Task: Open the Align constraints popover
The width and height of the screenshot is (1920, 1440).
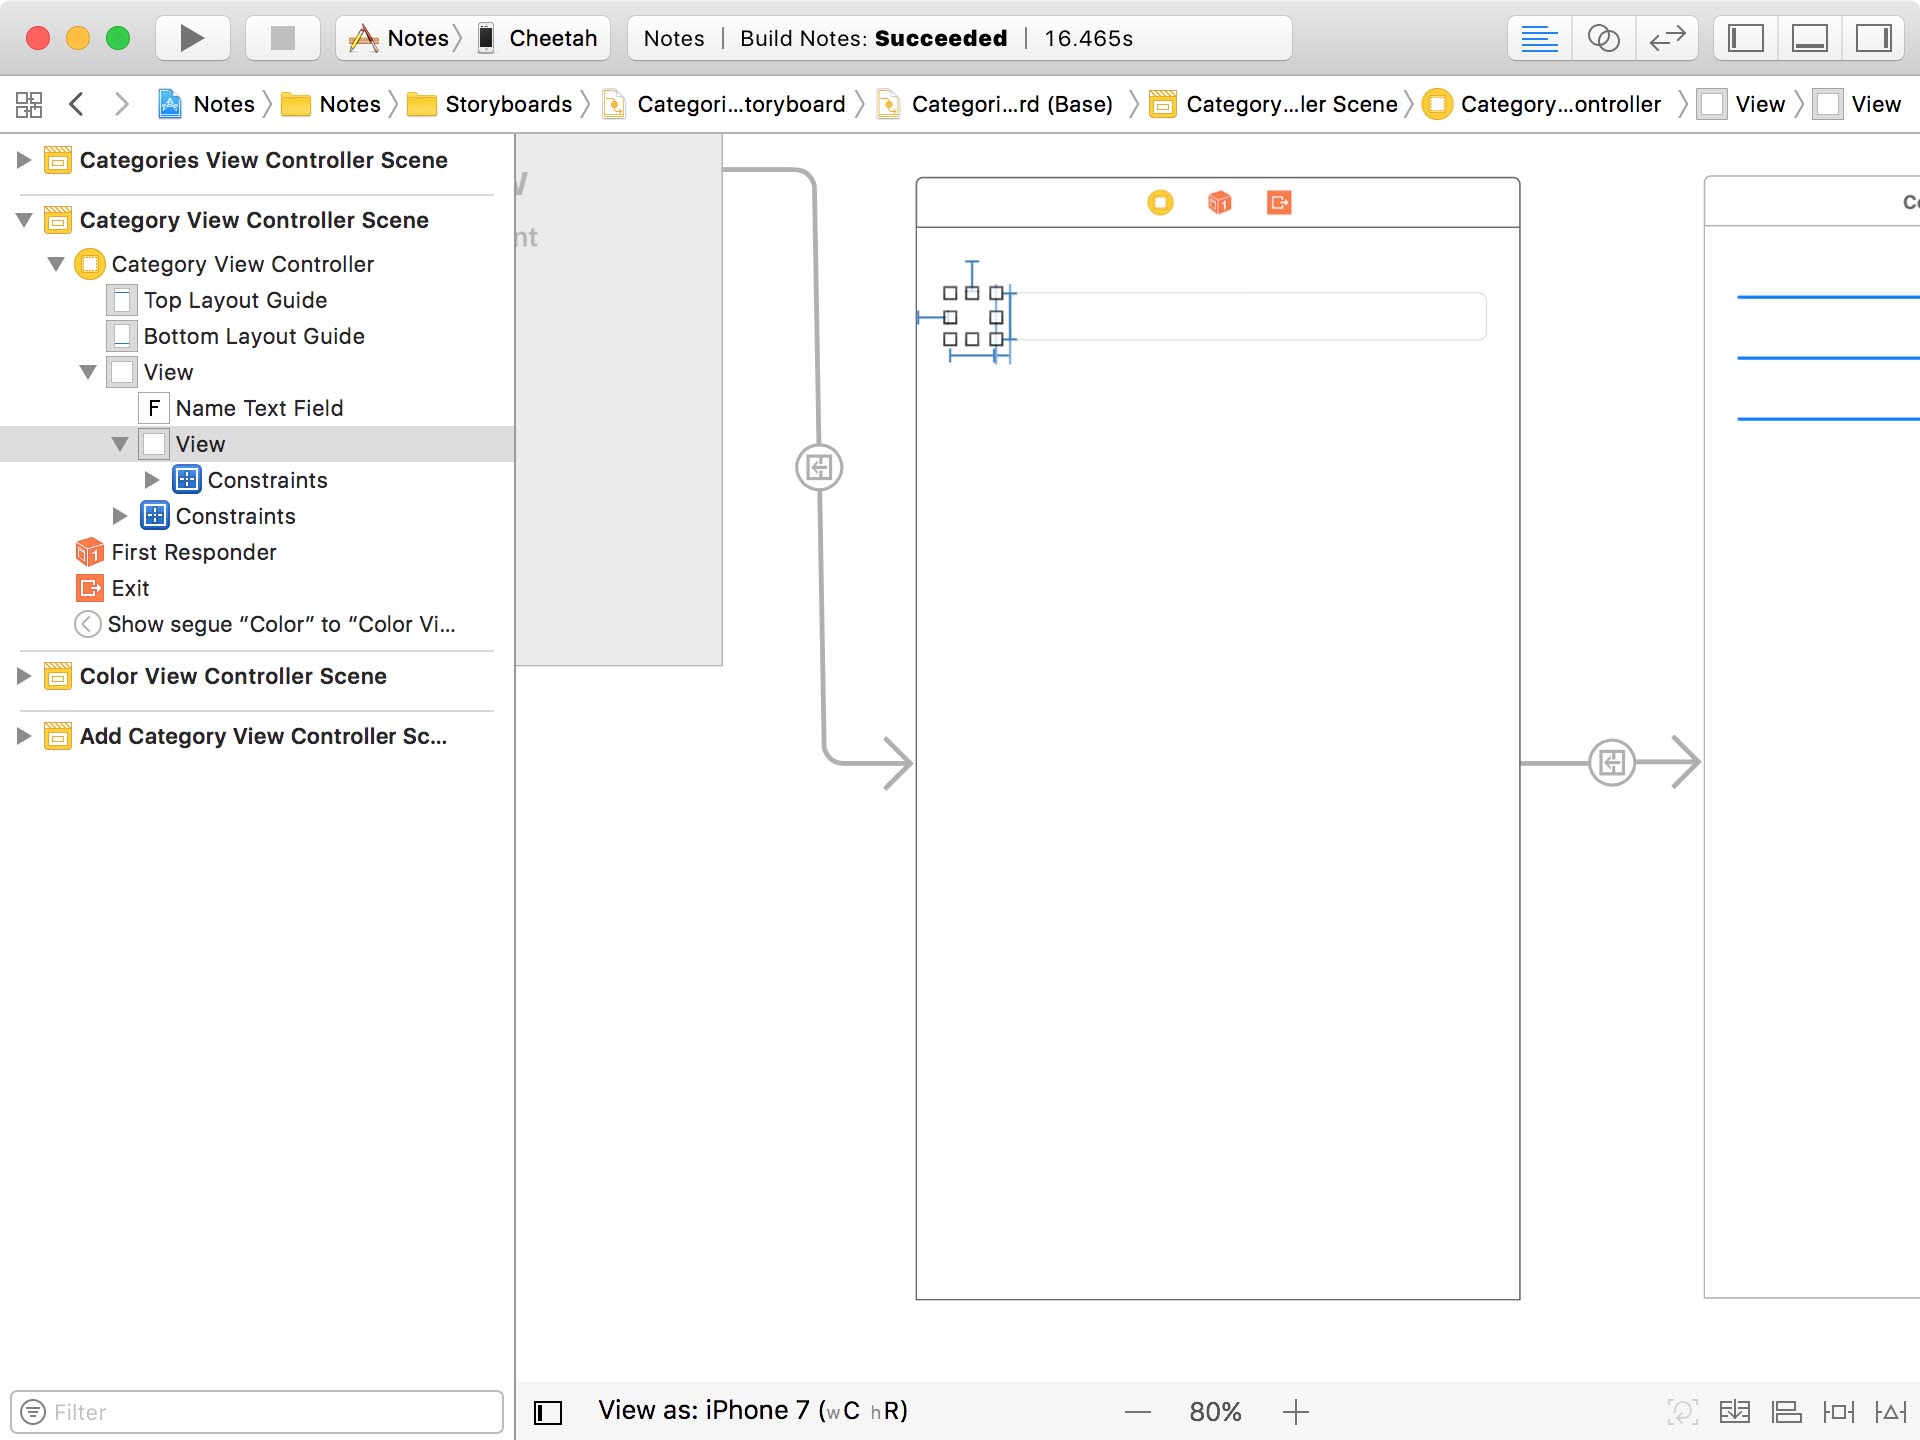Action: [1785, 1411]
